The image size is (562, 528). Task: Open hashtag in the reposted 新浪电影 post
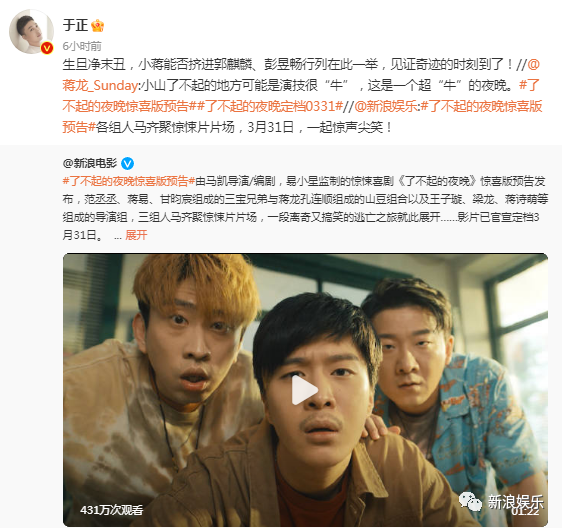point(129,181)
